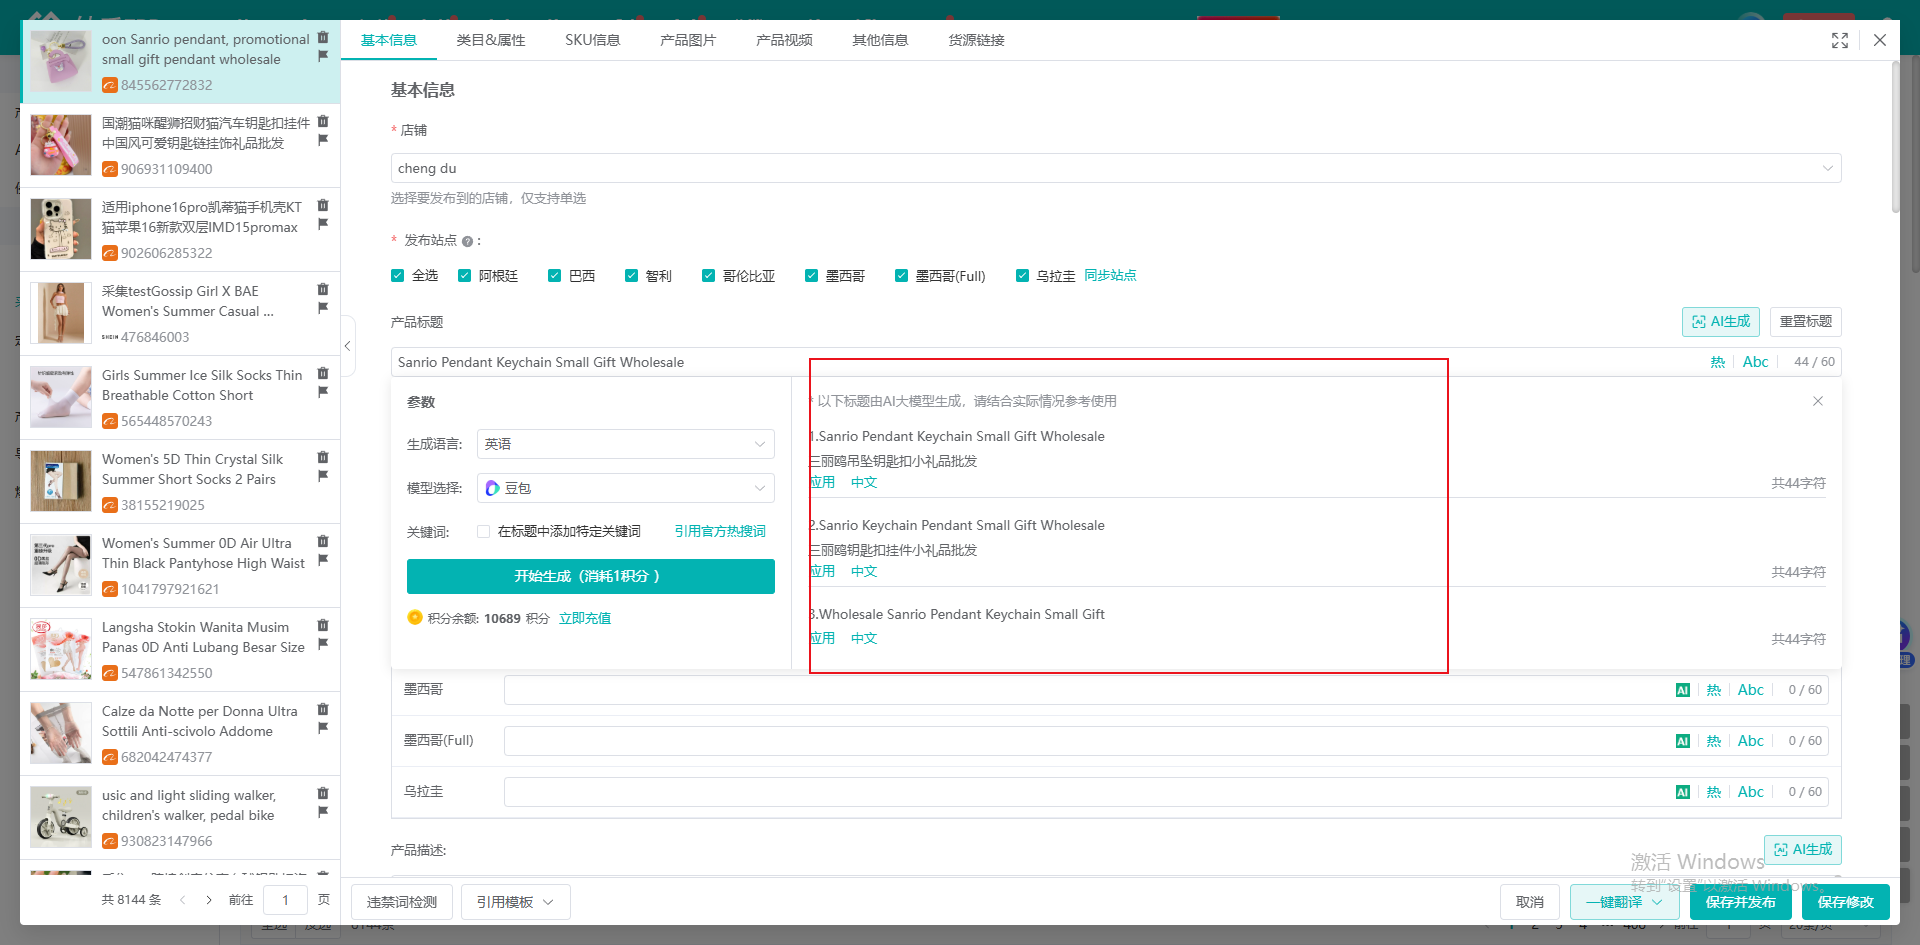Uncheck the 墨西哥 site checkbox
The image size is (1920, 945).
coord(812,276)
